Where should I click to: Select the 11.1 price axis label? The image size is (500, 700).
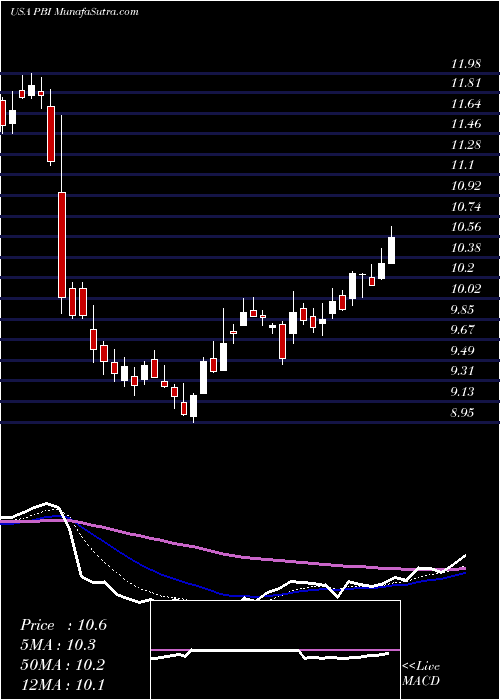pos(462,165)
